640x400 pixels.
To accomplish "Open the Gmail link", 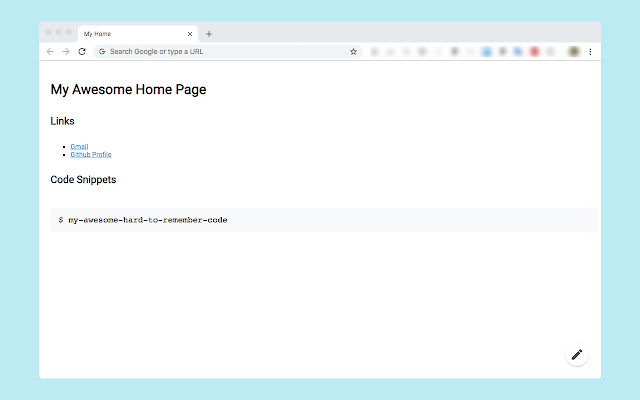I will pos(79,146).
